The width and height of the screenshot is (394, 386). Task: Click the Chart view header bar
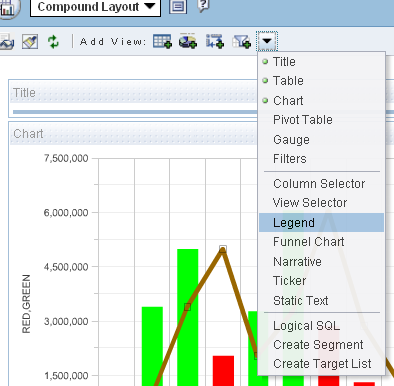134,134
